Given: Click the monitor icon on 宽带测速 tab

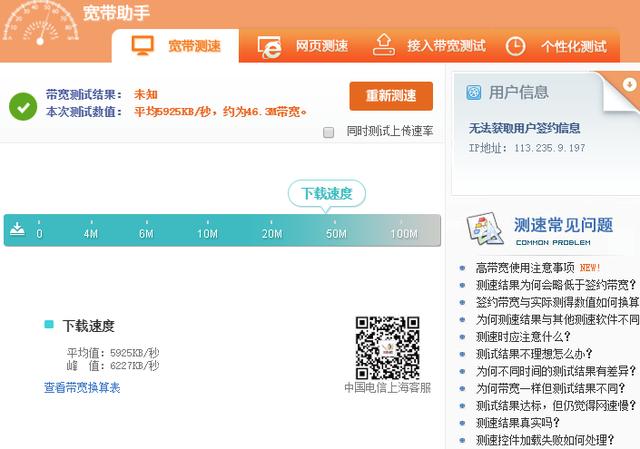Looking at the screenshot, I should 142,45.
